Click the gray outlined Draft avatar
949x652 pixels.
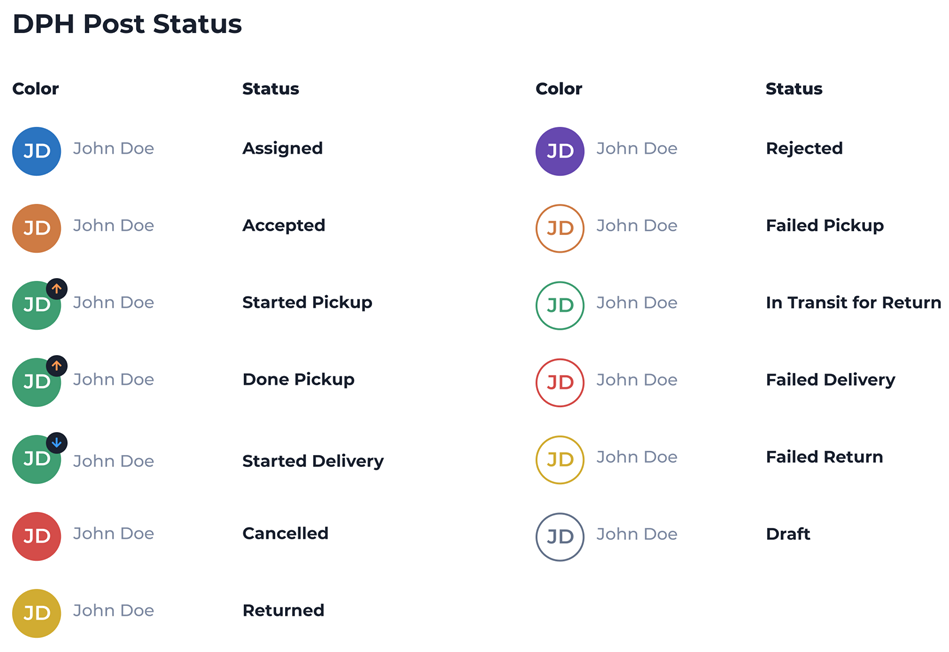point(560,537)
